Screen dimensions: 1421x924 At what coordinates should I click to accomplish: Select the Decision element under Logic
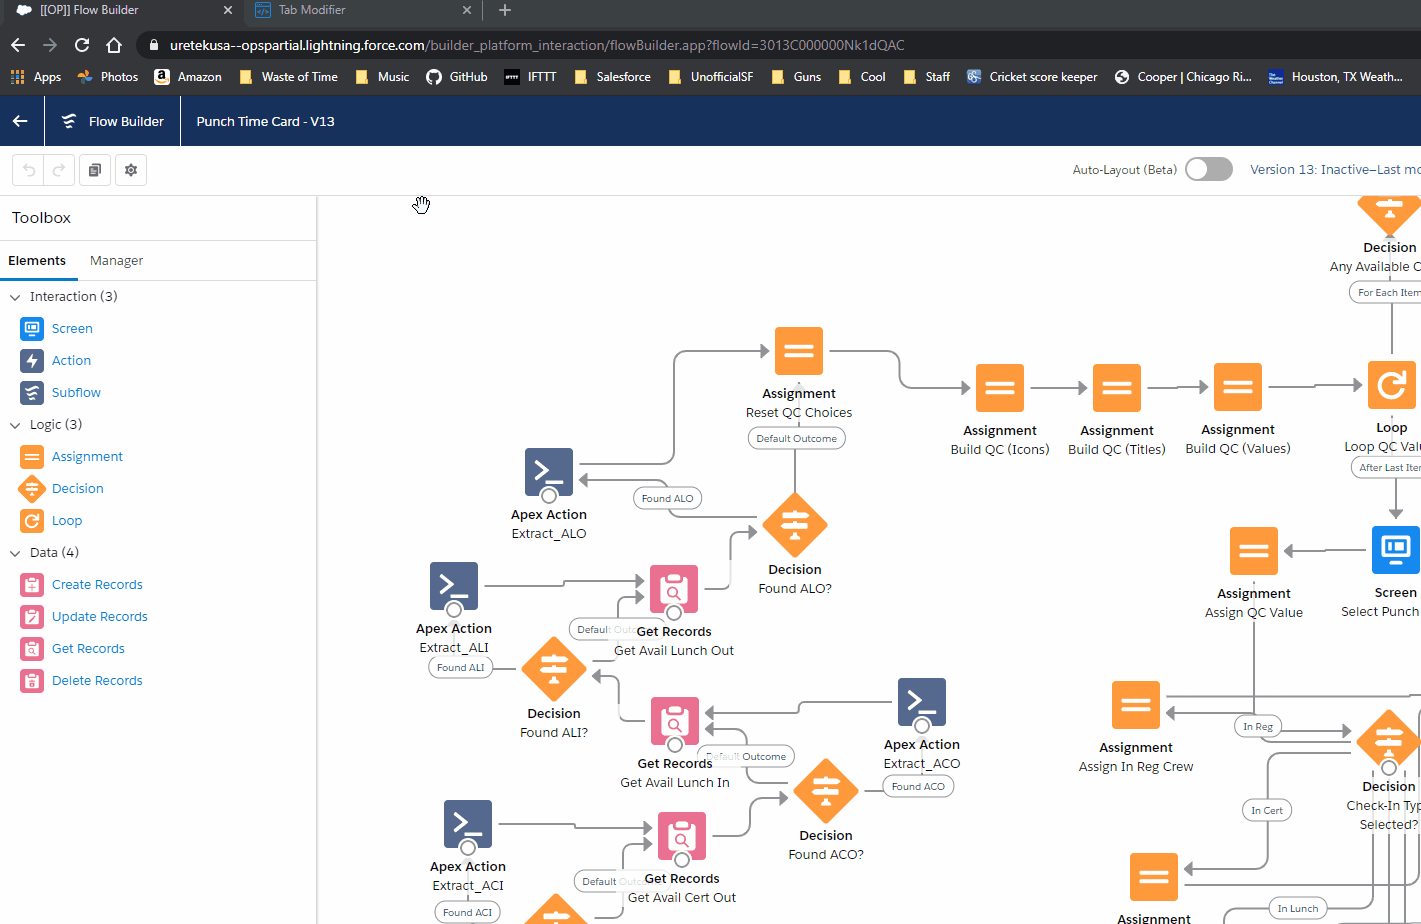77,488
